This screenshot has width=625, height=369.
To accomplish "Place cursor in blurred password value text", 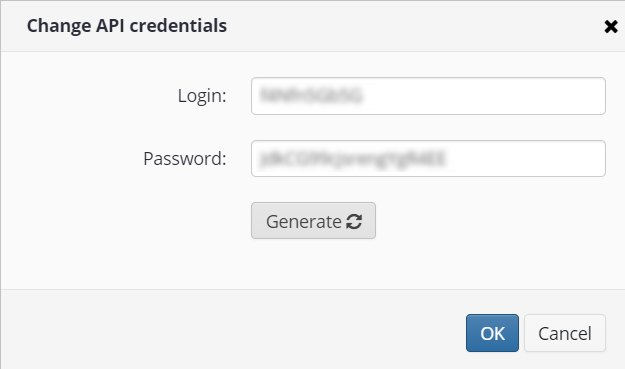I will click(352, 159).
